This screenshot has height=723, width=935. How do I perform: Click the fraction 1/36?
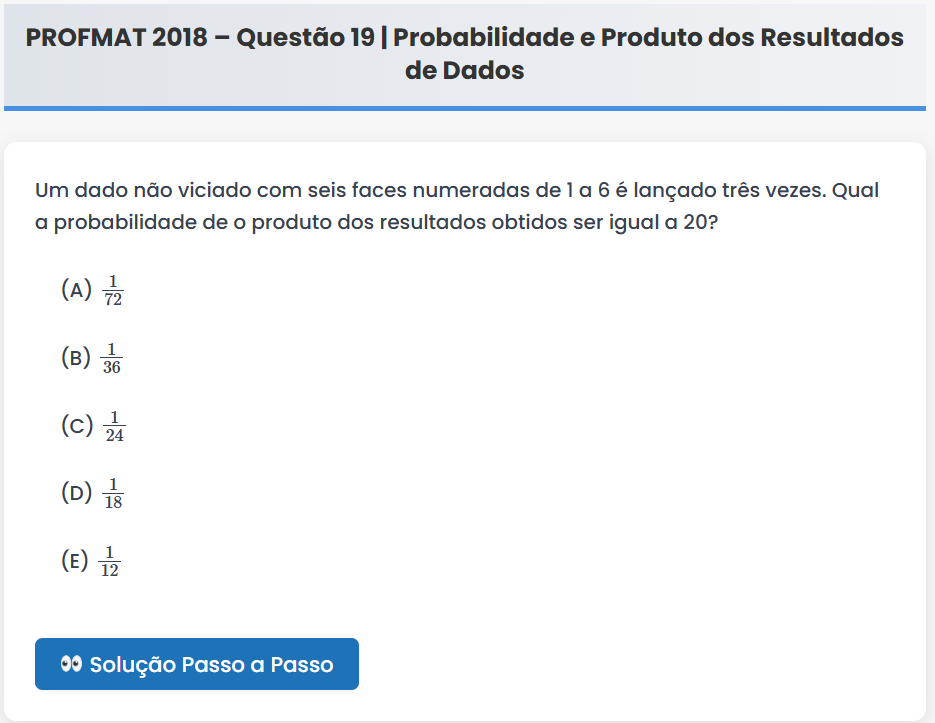click(112, 359)
